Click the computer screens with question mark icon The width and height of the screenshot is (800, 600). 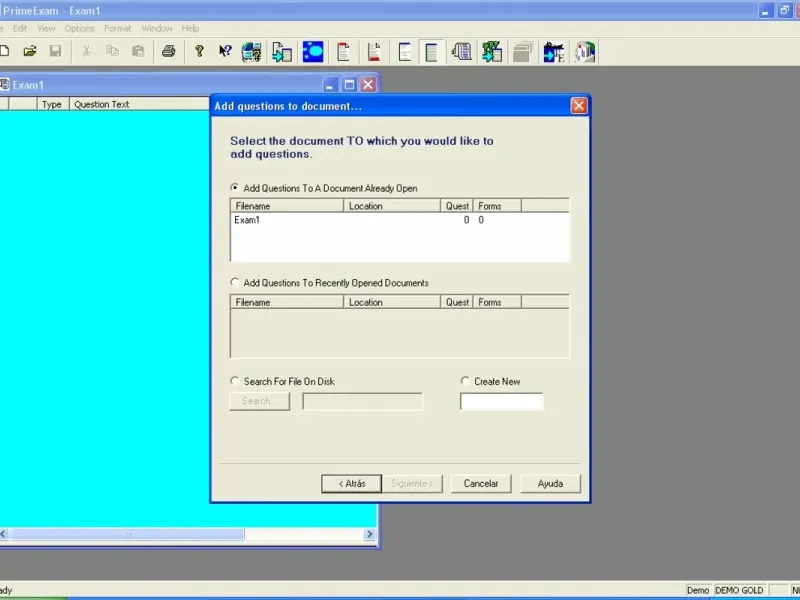[x=252, y=52]
